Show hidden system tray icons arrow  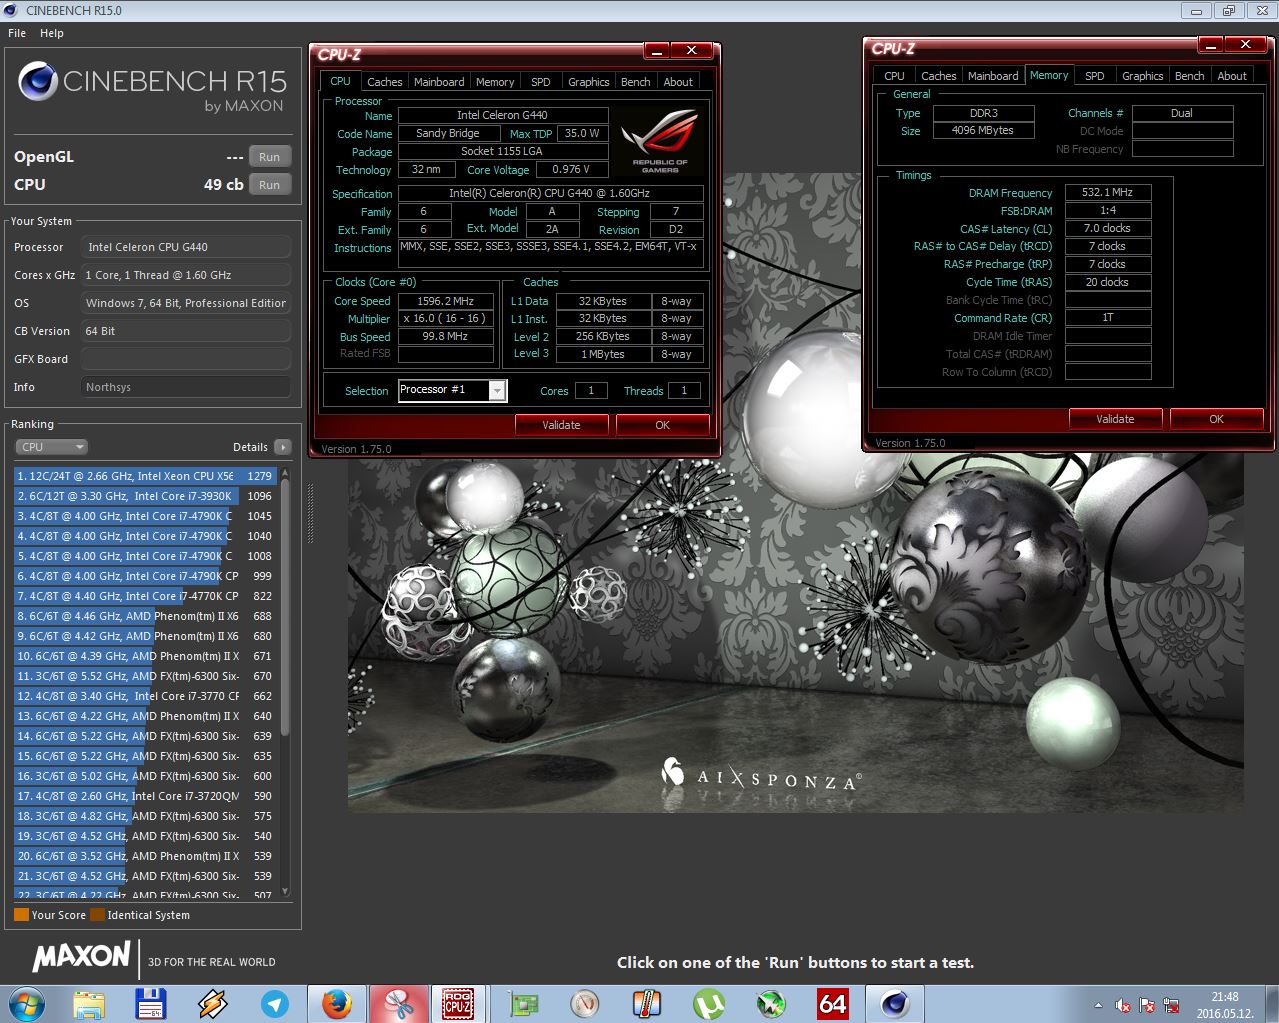click(x=1099, y=1005)
